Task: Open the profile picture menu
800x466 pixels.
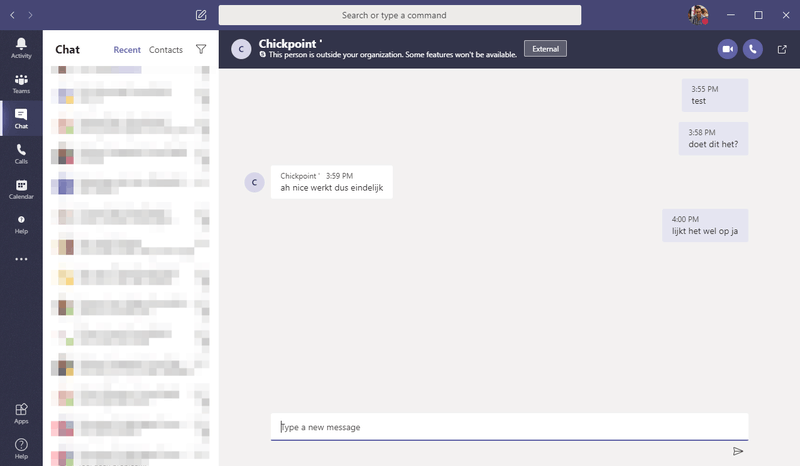Action: [698, 15]
